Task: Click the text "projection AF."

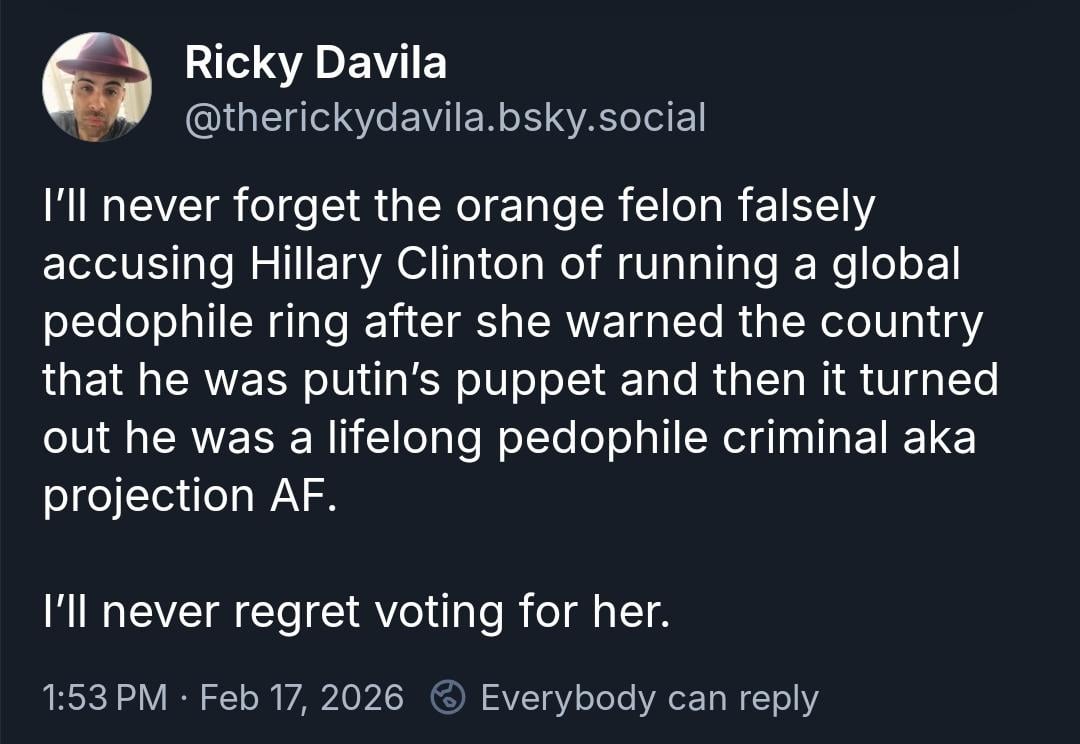Action: click(184, 497)
